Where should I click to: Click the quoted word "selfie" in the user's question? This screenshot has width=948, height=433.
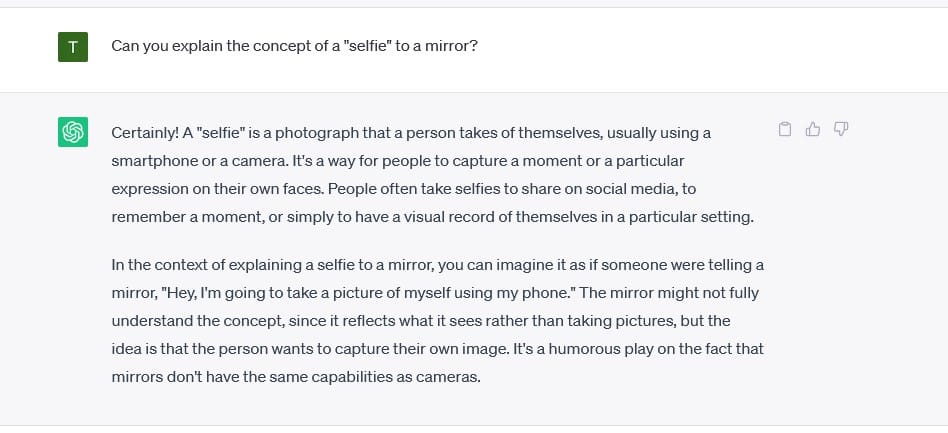366,46
